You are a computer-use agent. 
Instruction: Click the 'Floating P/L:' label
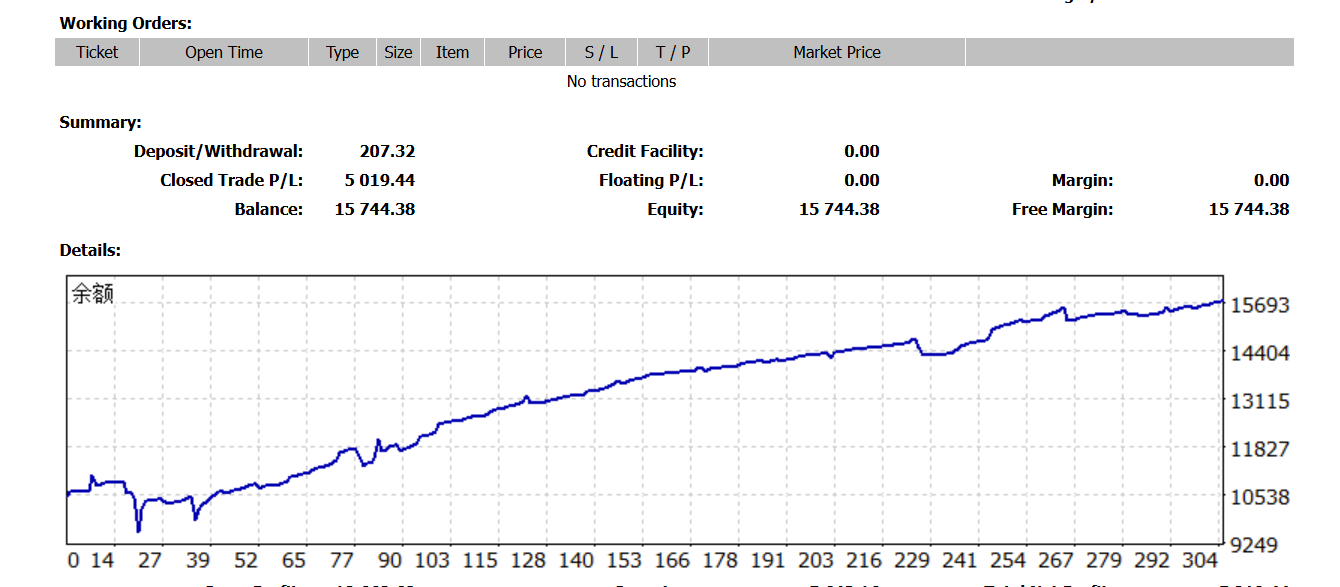[x=651, y=181]
